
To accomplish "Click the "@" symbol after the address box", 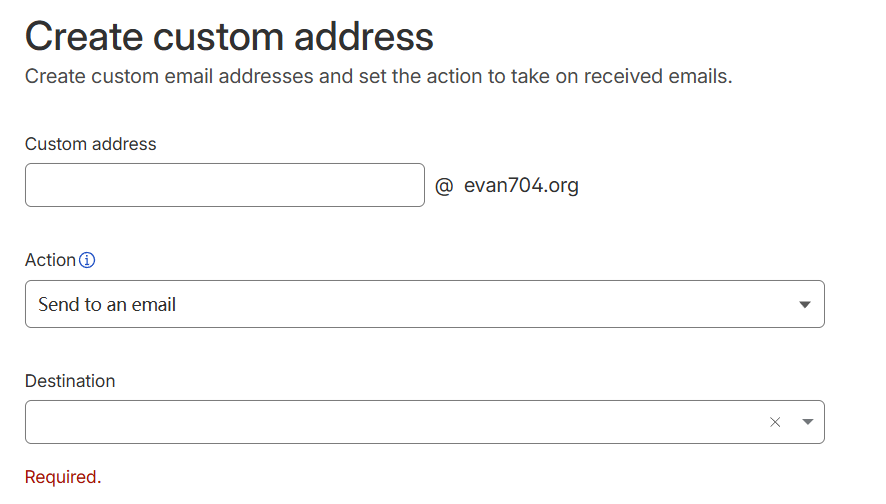I will [444, 186].
